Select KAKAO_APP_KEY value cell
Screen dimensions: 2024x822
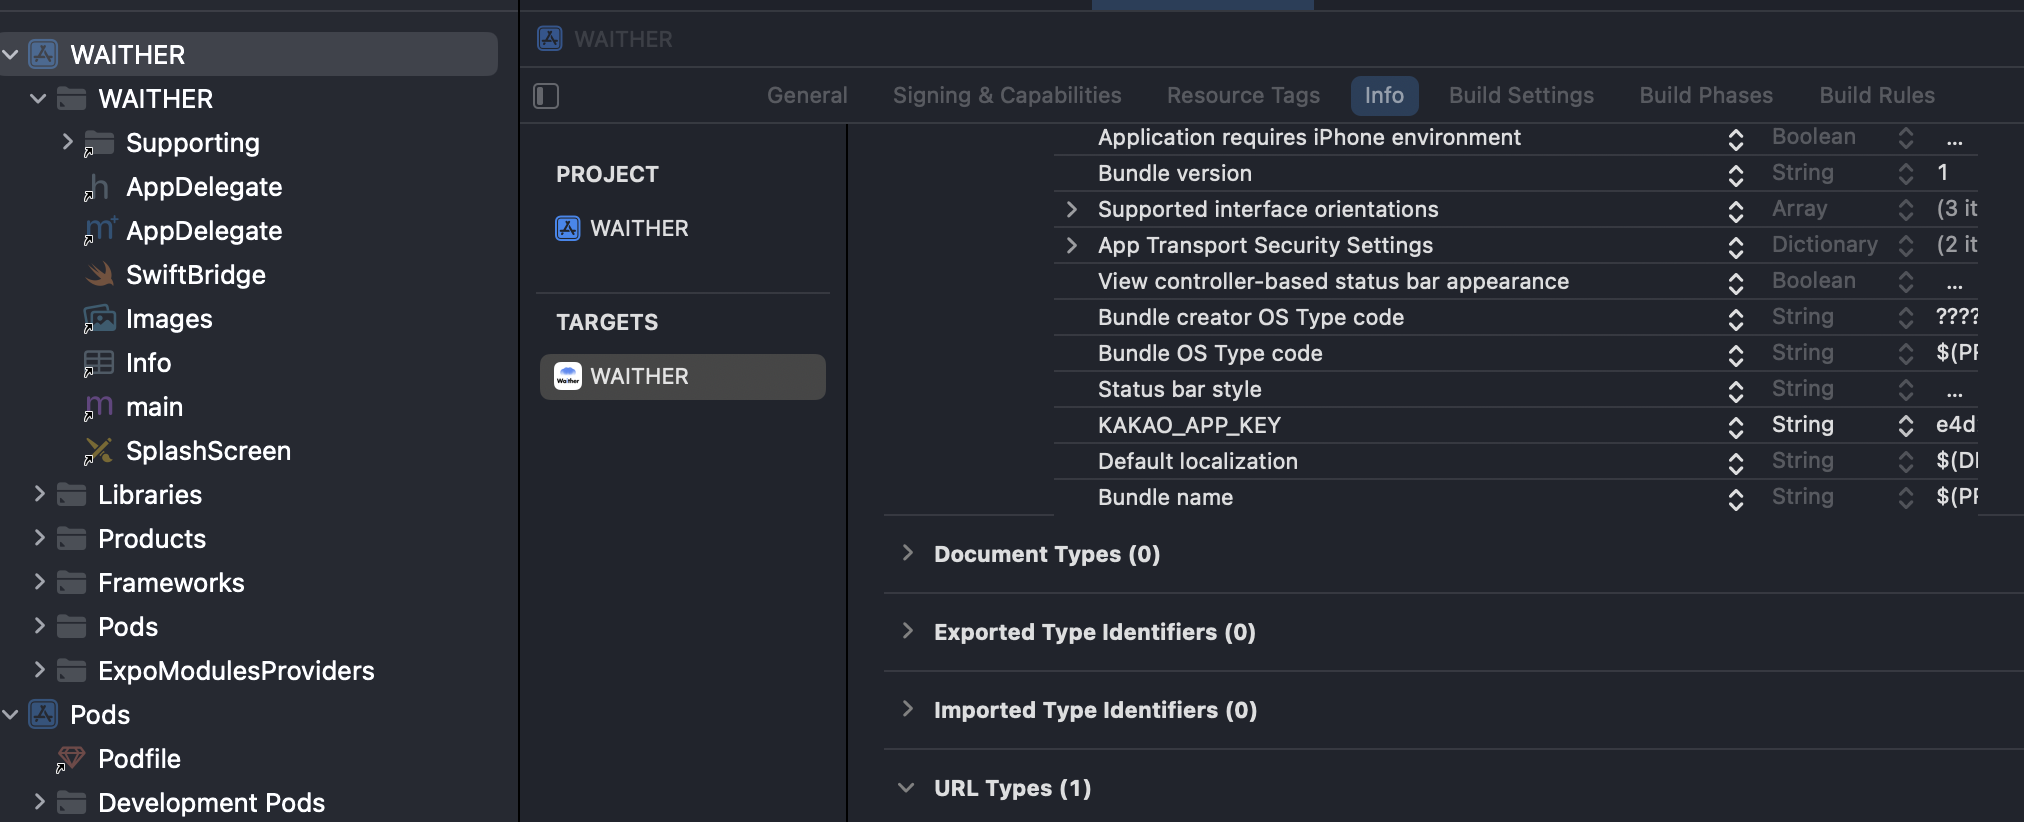coord(1956,425)
